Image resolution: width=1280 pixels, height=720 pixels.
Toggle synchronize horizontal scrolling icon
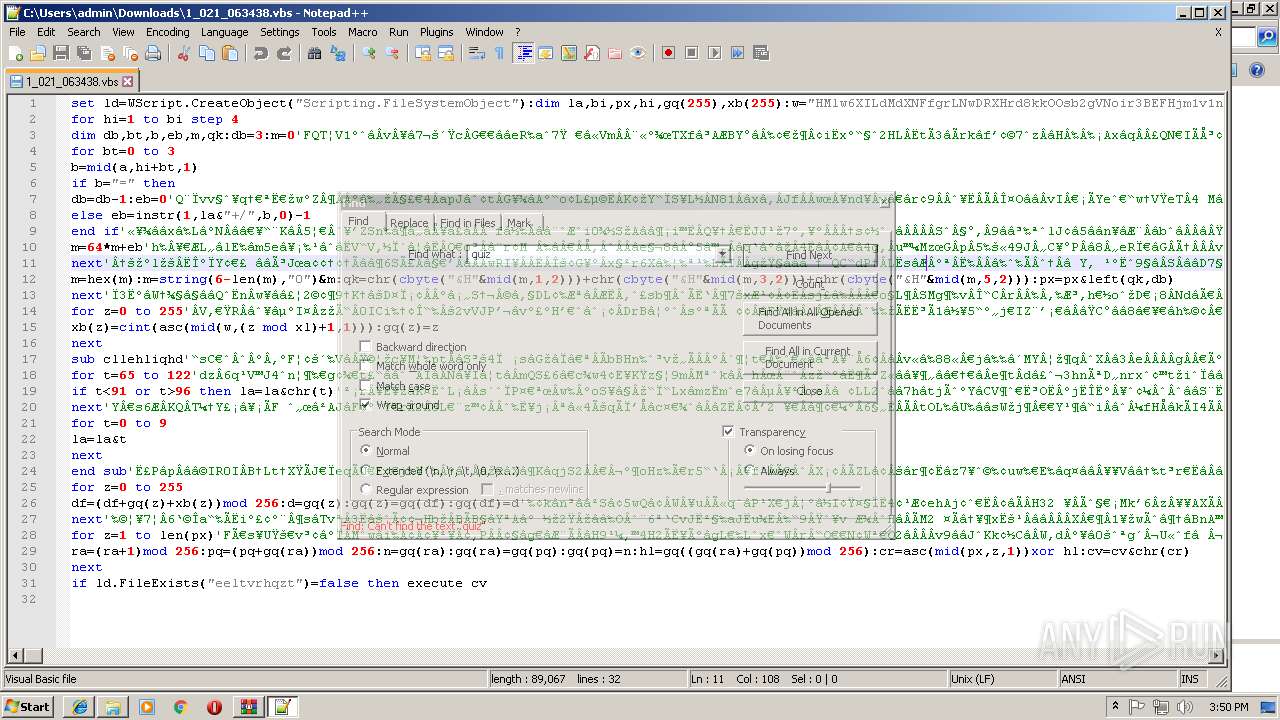(445, 53)
